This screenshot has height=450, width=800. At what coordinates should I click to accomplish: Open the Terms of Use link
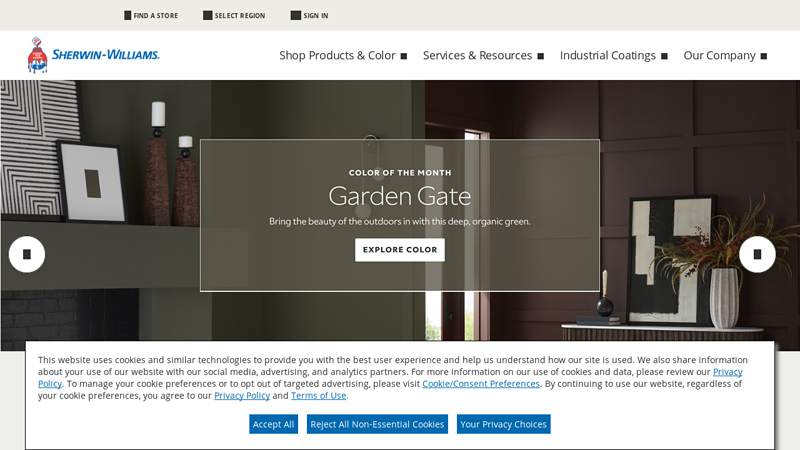point(318,396)
